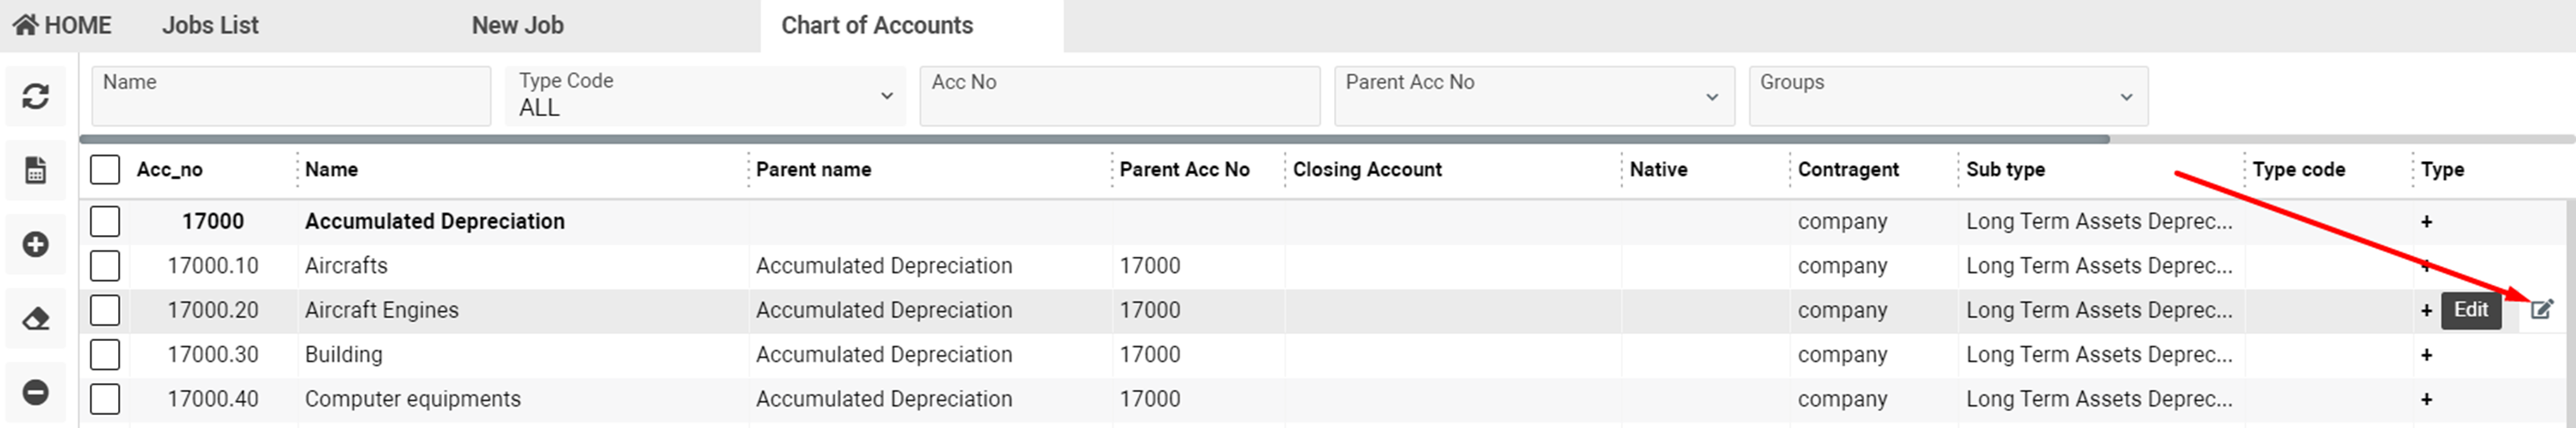Image resolution: width=2576 pixels, height=428 pixels.
Task: Select the checkbox for 17000.30 Building
Action: coord(105,355)
